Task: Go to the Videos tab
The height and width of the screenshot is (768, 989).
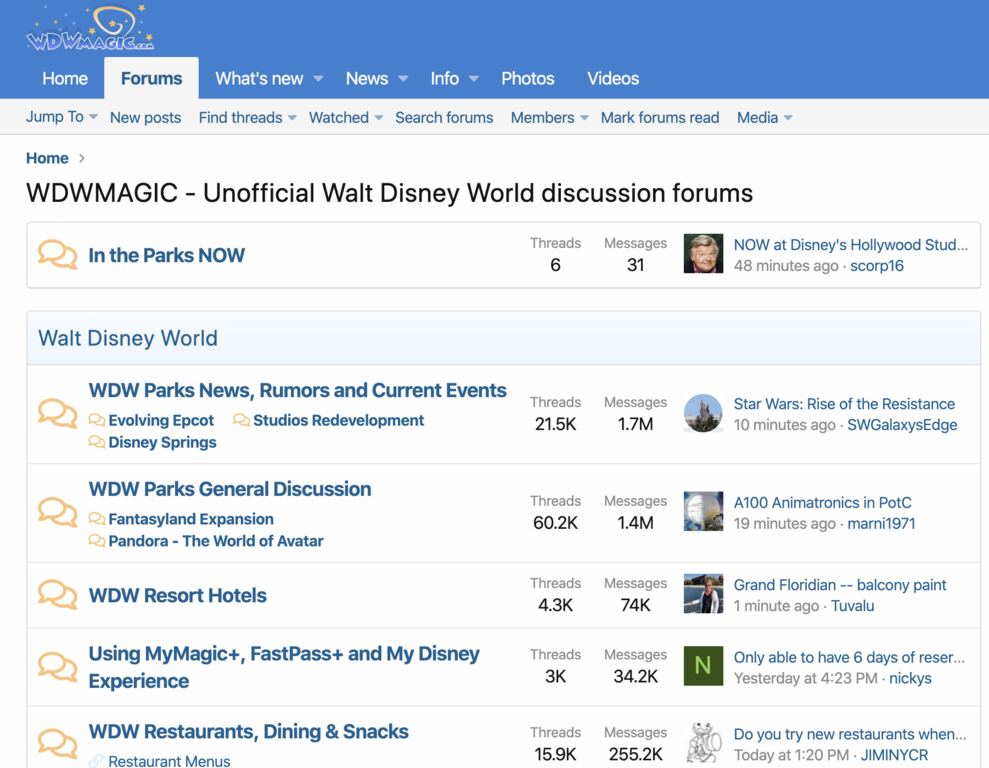Action: (x=612, y=79)
